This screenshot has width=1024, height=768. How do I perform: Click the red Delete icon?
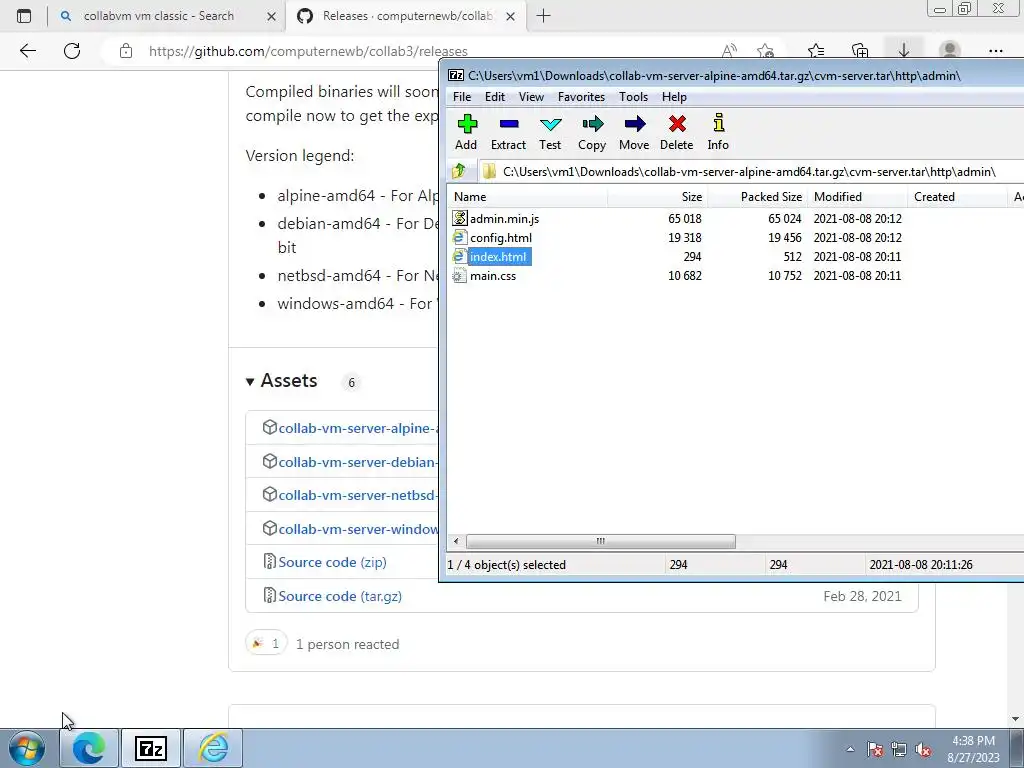point(677,133)
